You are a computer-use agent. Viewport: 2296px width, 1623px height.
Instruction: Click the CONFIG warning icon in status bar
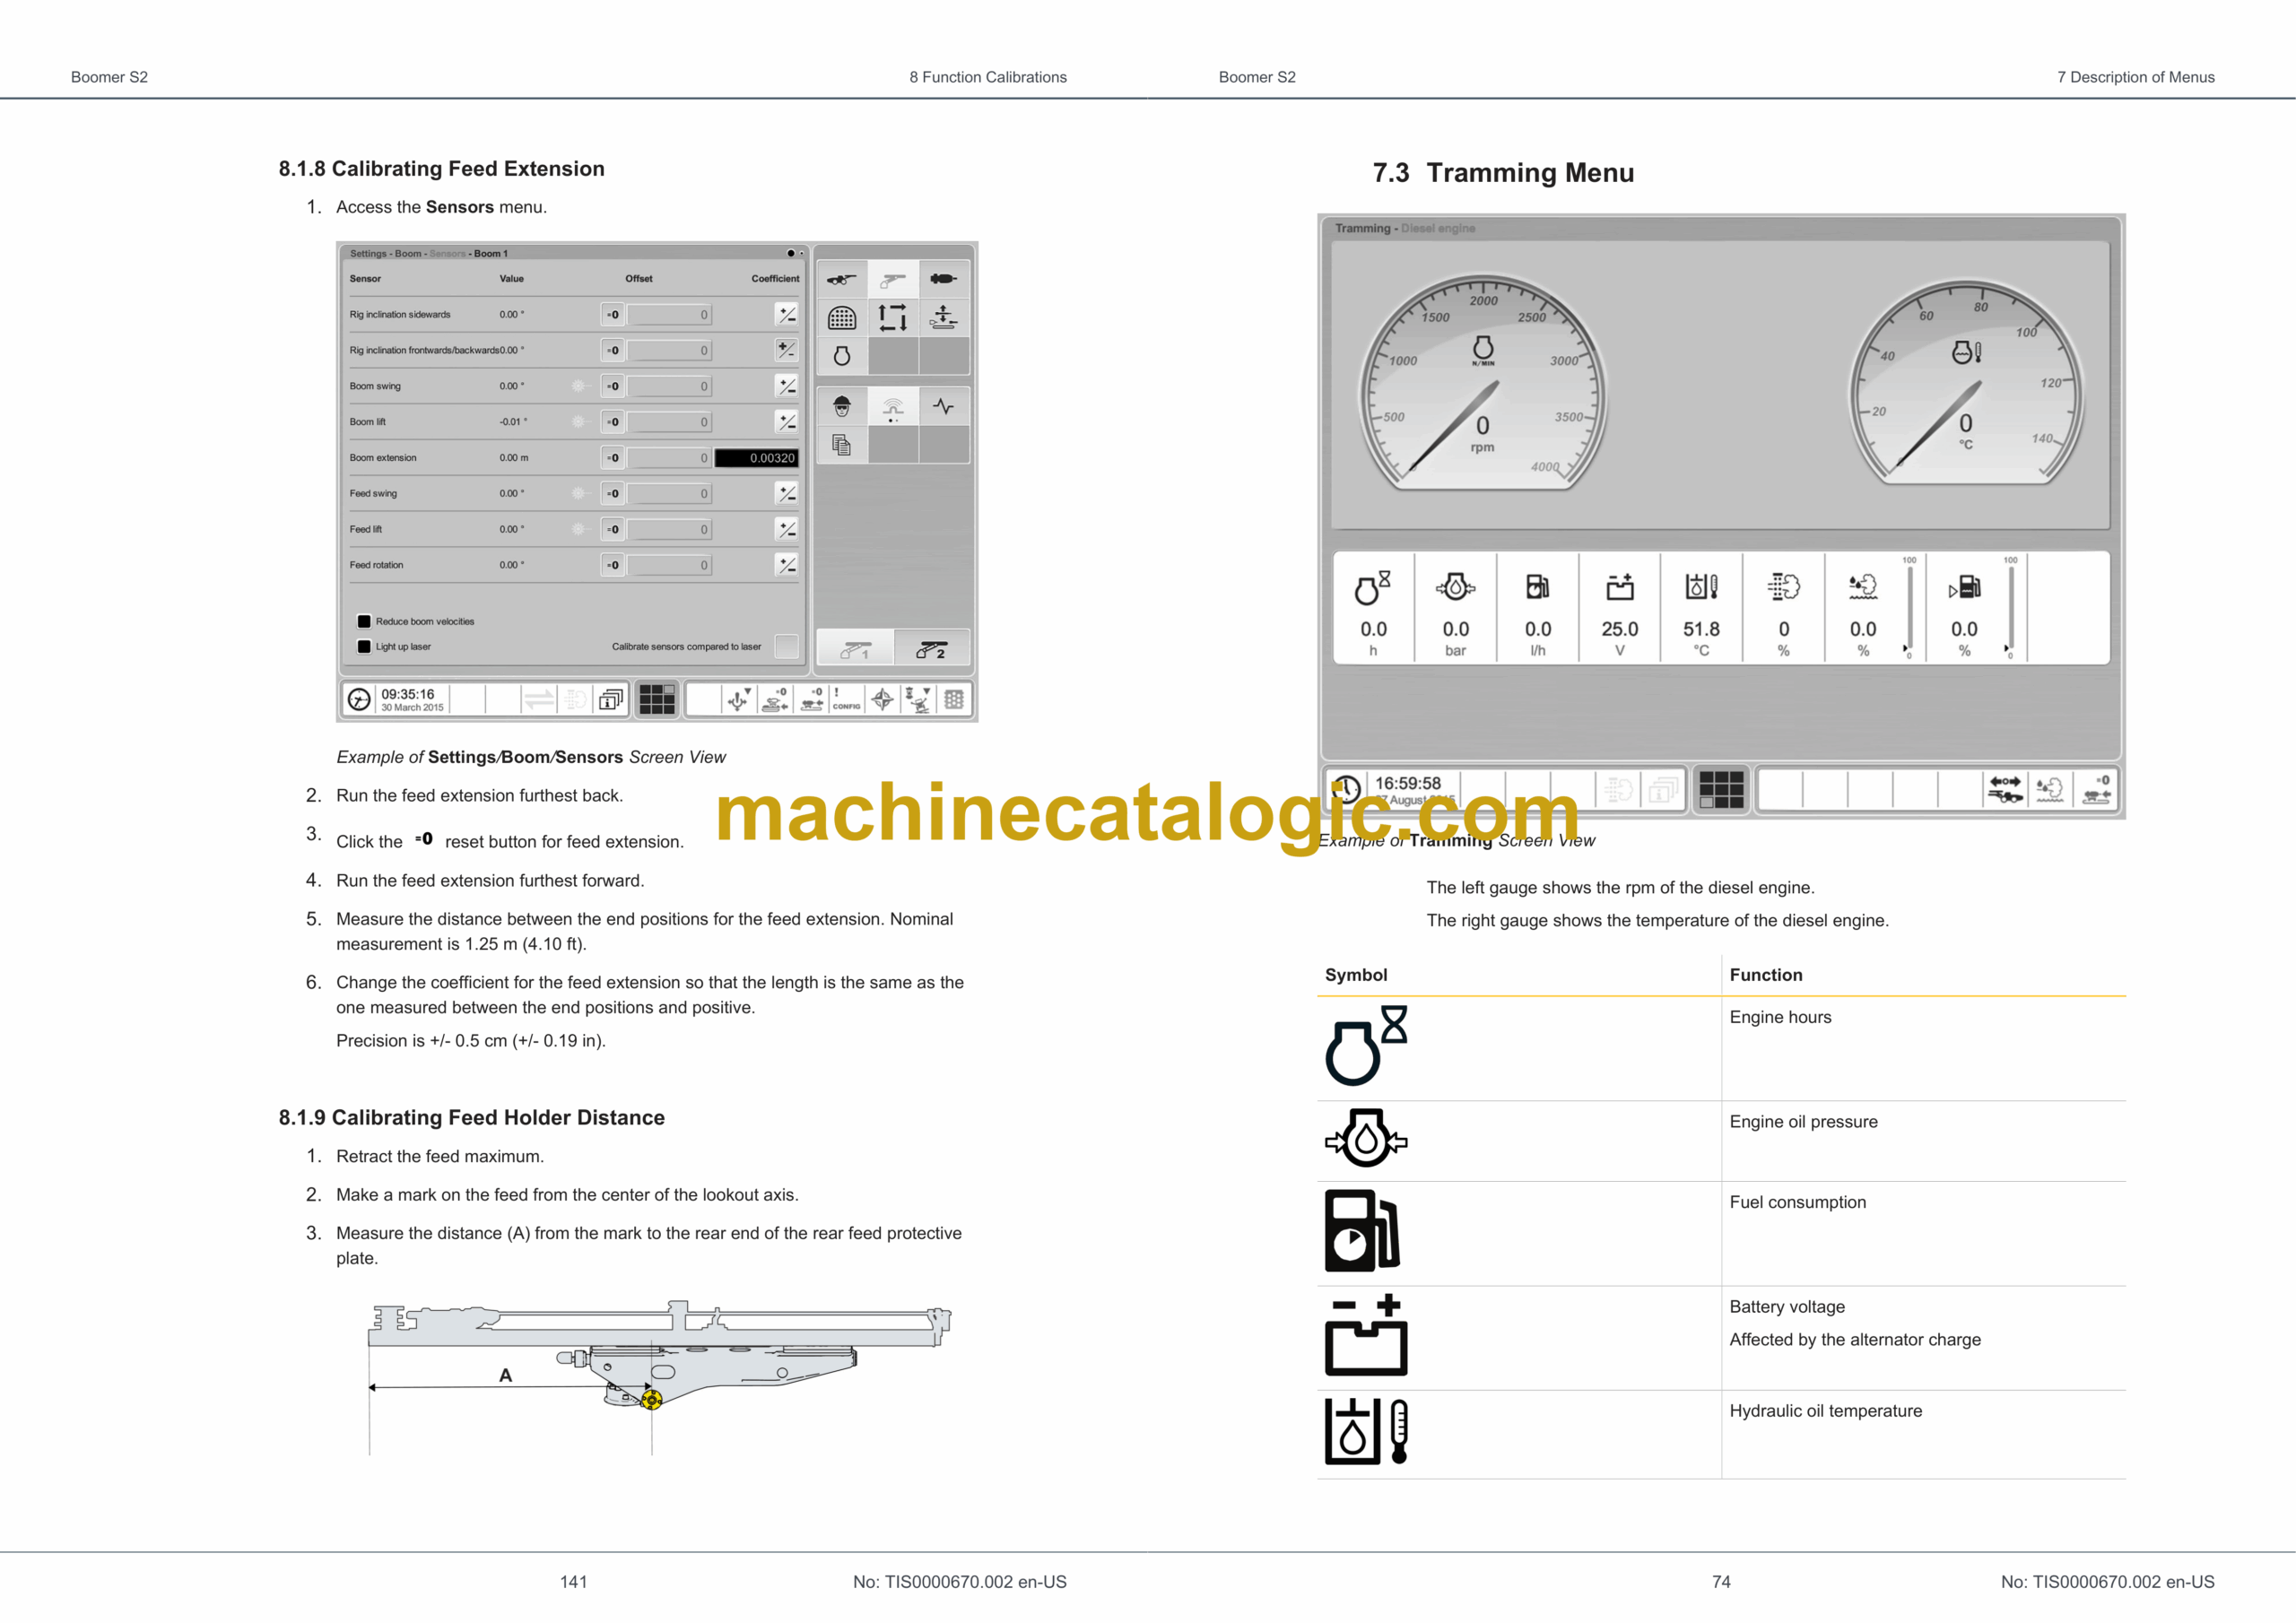pos(845,699)
